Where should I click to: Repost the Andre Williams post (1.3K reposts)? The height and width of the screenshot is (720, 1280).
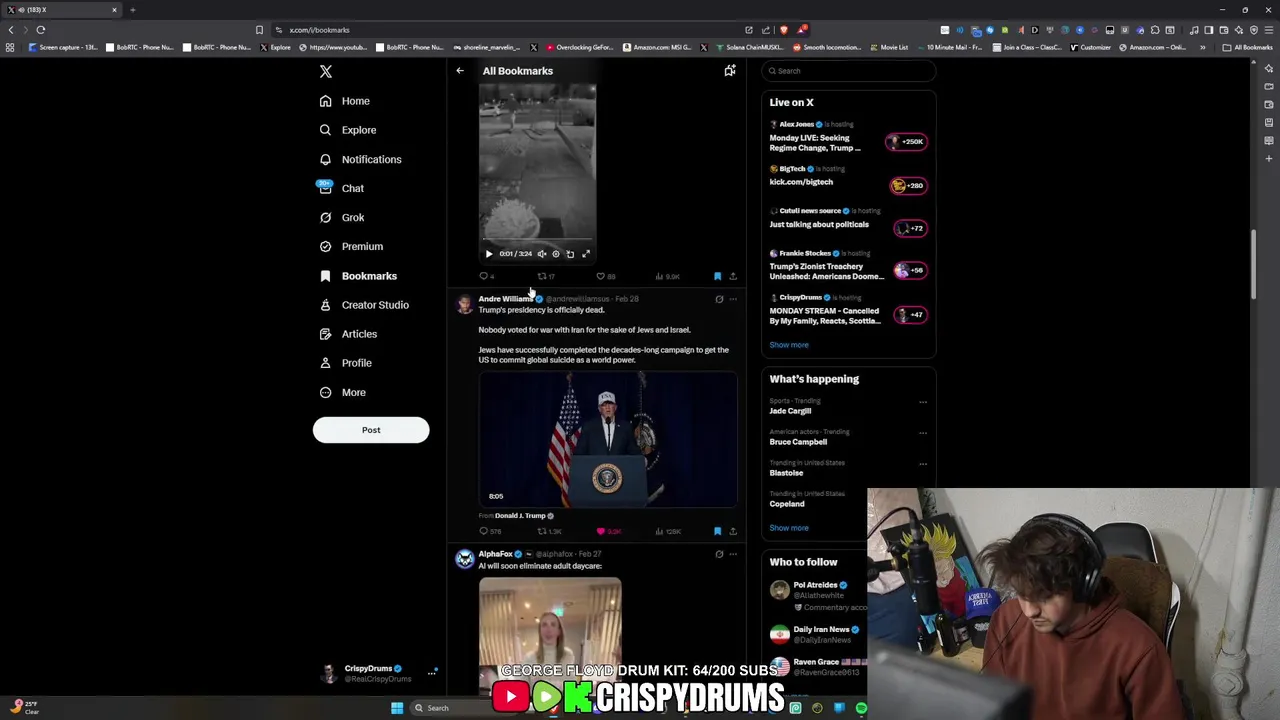pos(549,531)
